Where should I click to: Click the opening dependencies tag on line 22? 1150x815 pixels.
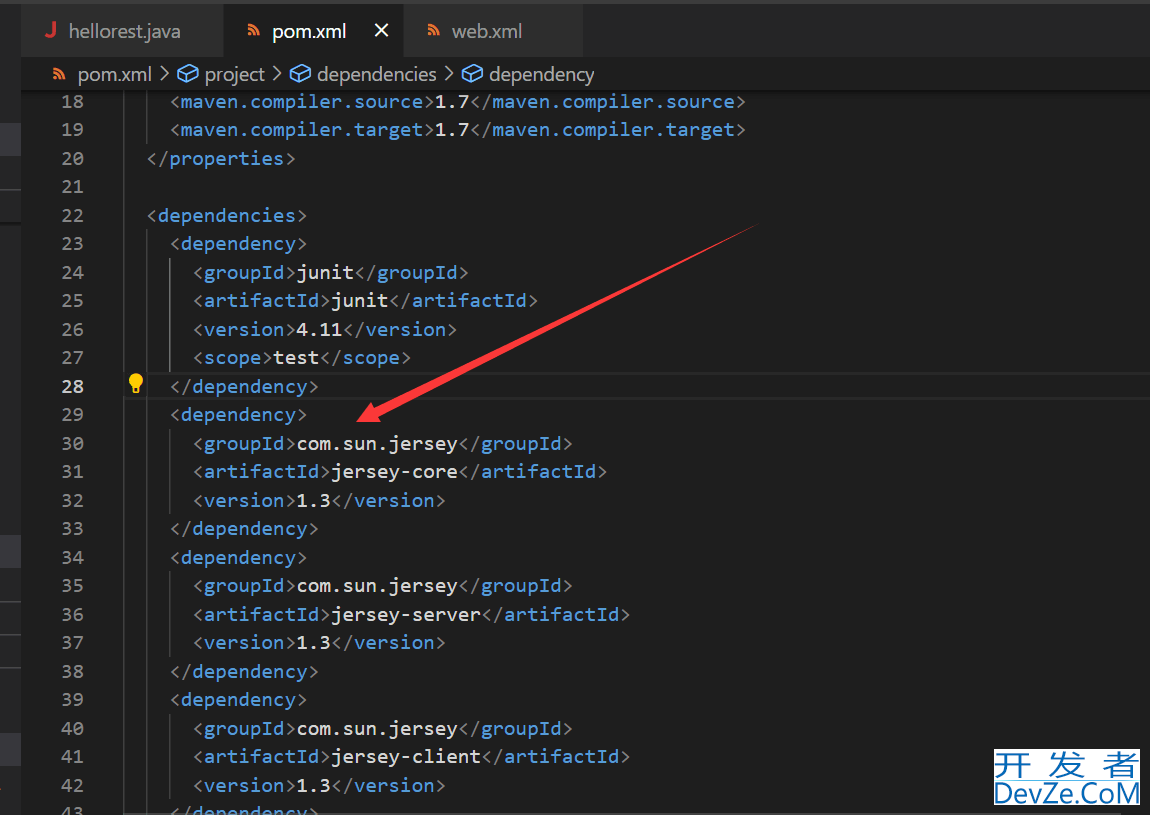pos(227,216)
